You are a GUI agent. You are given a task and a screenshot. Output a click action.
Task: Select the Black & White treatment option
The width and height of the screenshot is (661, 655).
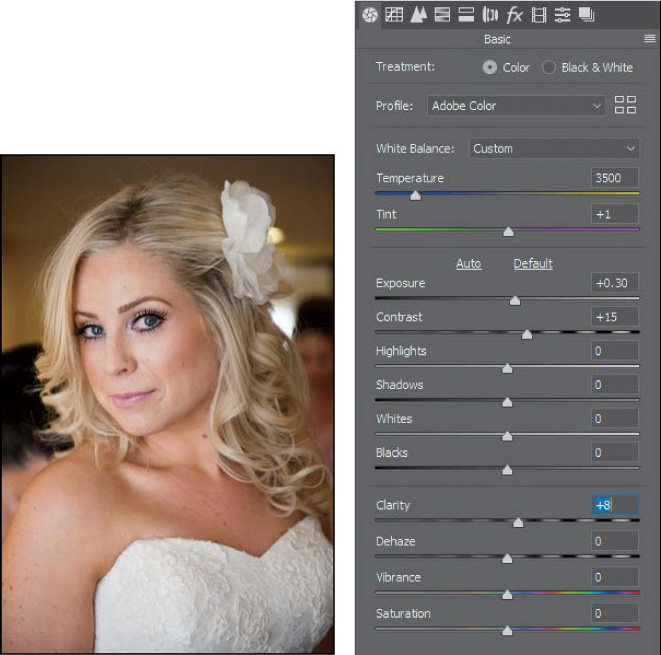[x=549, y=67]
